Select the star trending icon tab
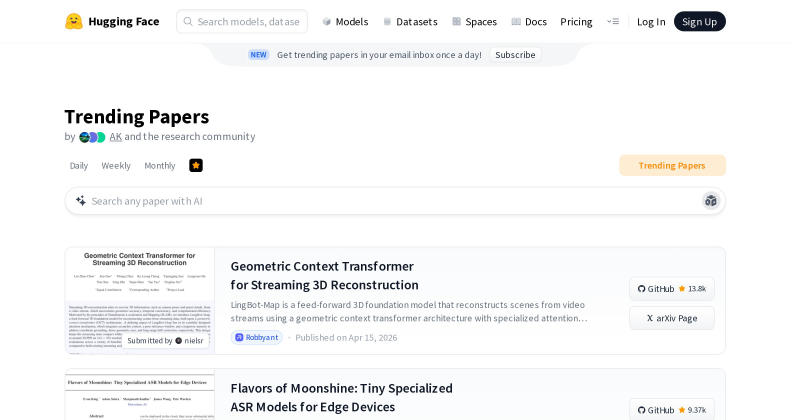Screen dimensions: 800x420 (x=196, y=165)
